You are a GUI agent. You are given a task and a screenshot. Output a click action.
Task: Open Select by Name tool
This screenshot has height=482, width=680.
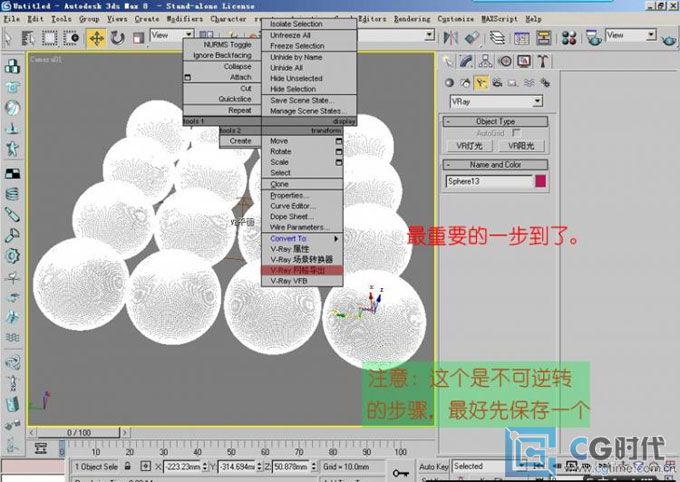coord(28,38)
